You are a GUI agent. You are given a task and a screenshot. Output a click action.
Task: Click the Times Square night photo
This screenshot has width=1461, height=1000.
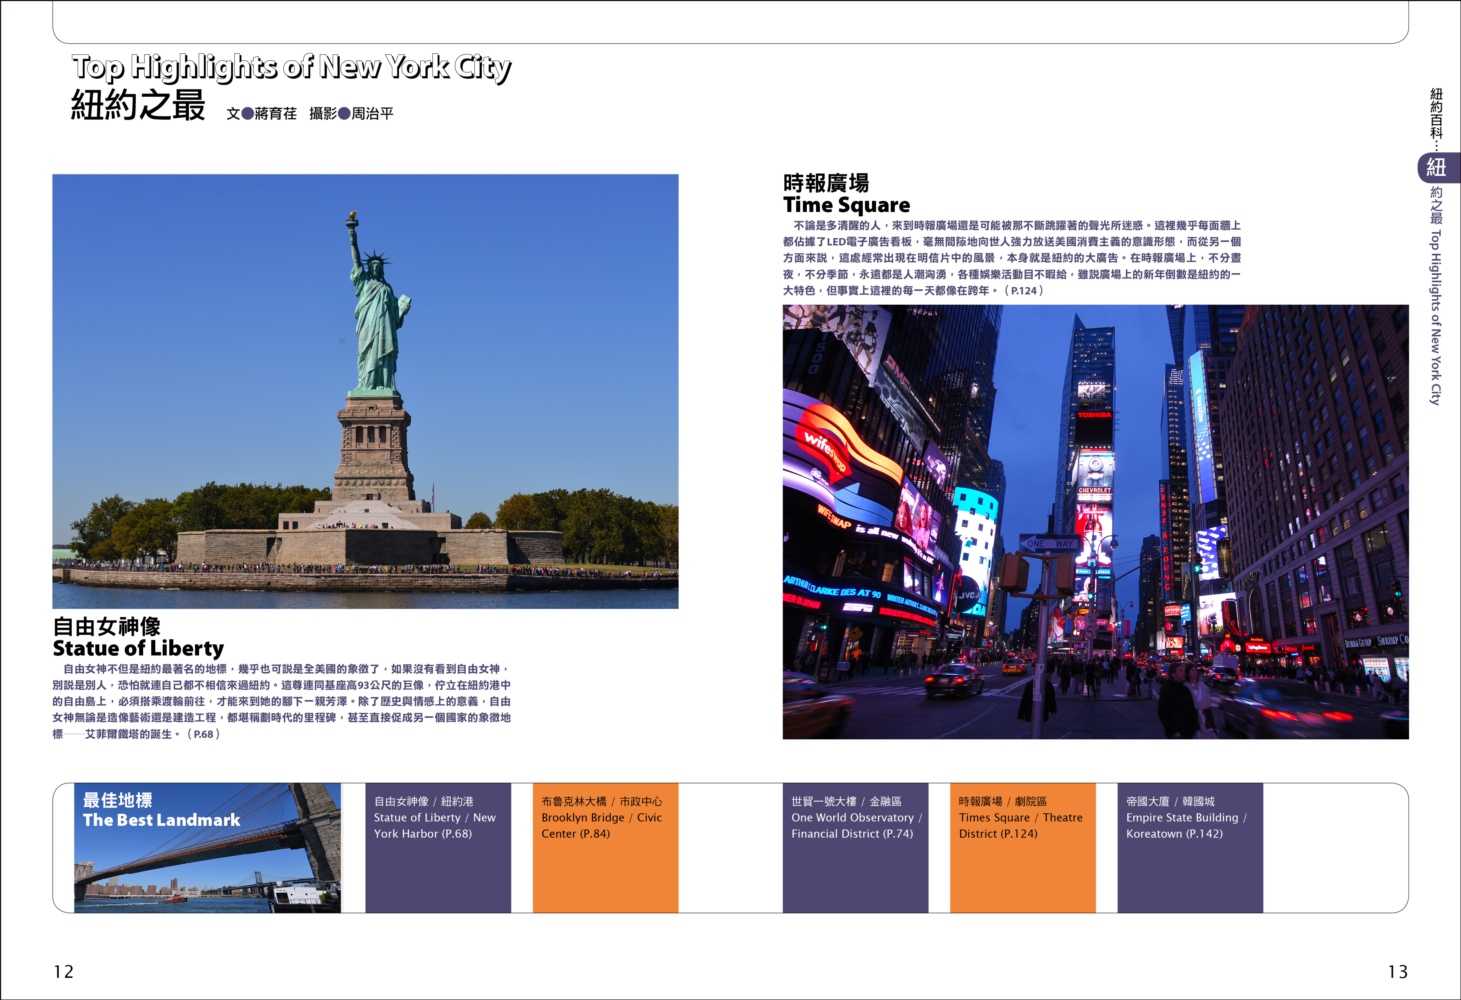coord(1095,522)
